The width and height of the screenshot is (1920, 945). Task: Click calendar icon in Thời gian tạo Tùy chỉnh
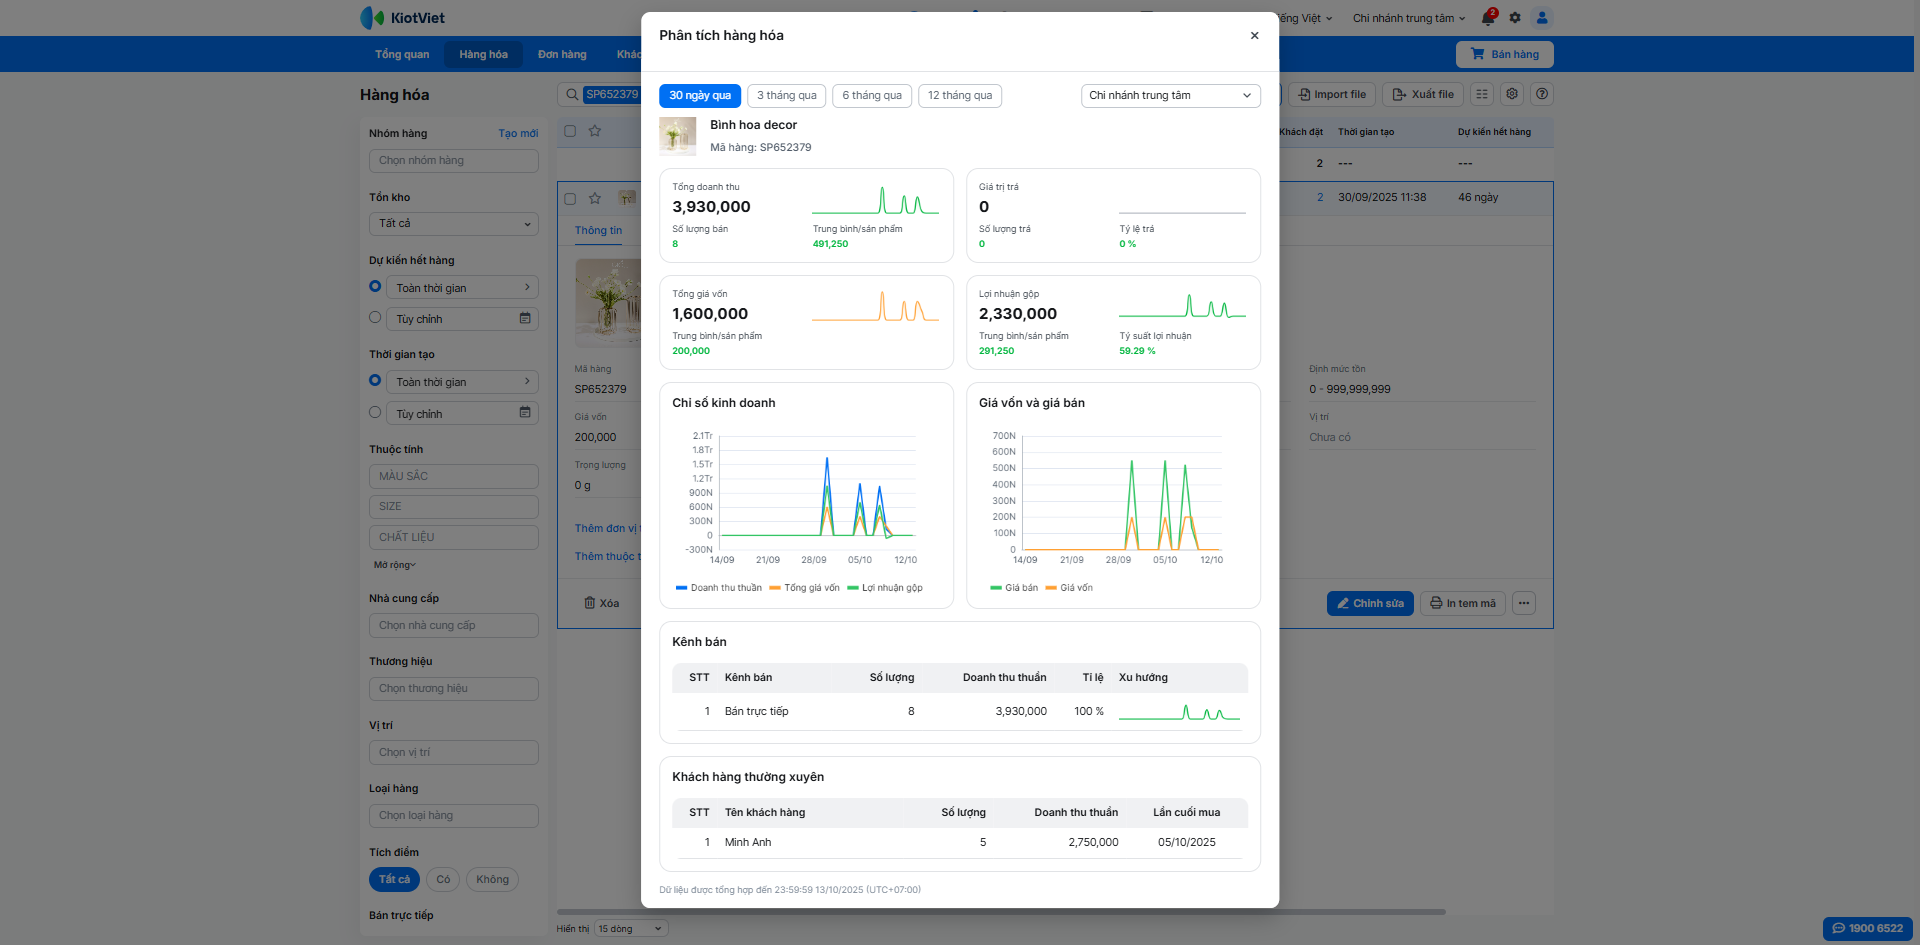point(525,413)
